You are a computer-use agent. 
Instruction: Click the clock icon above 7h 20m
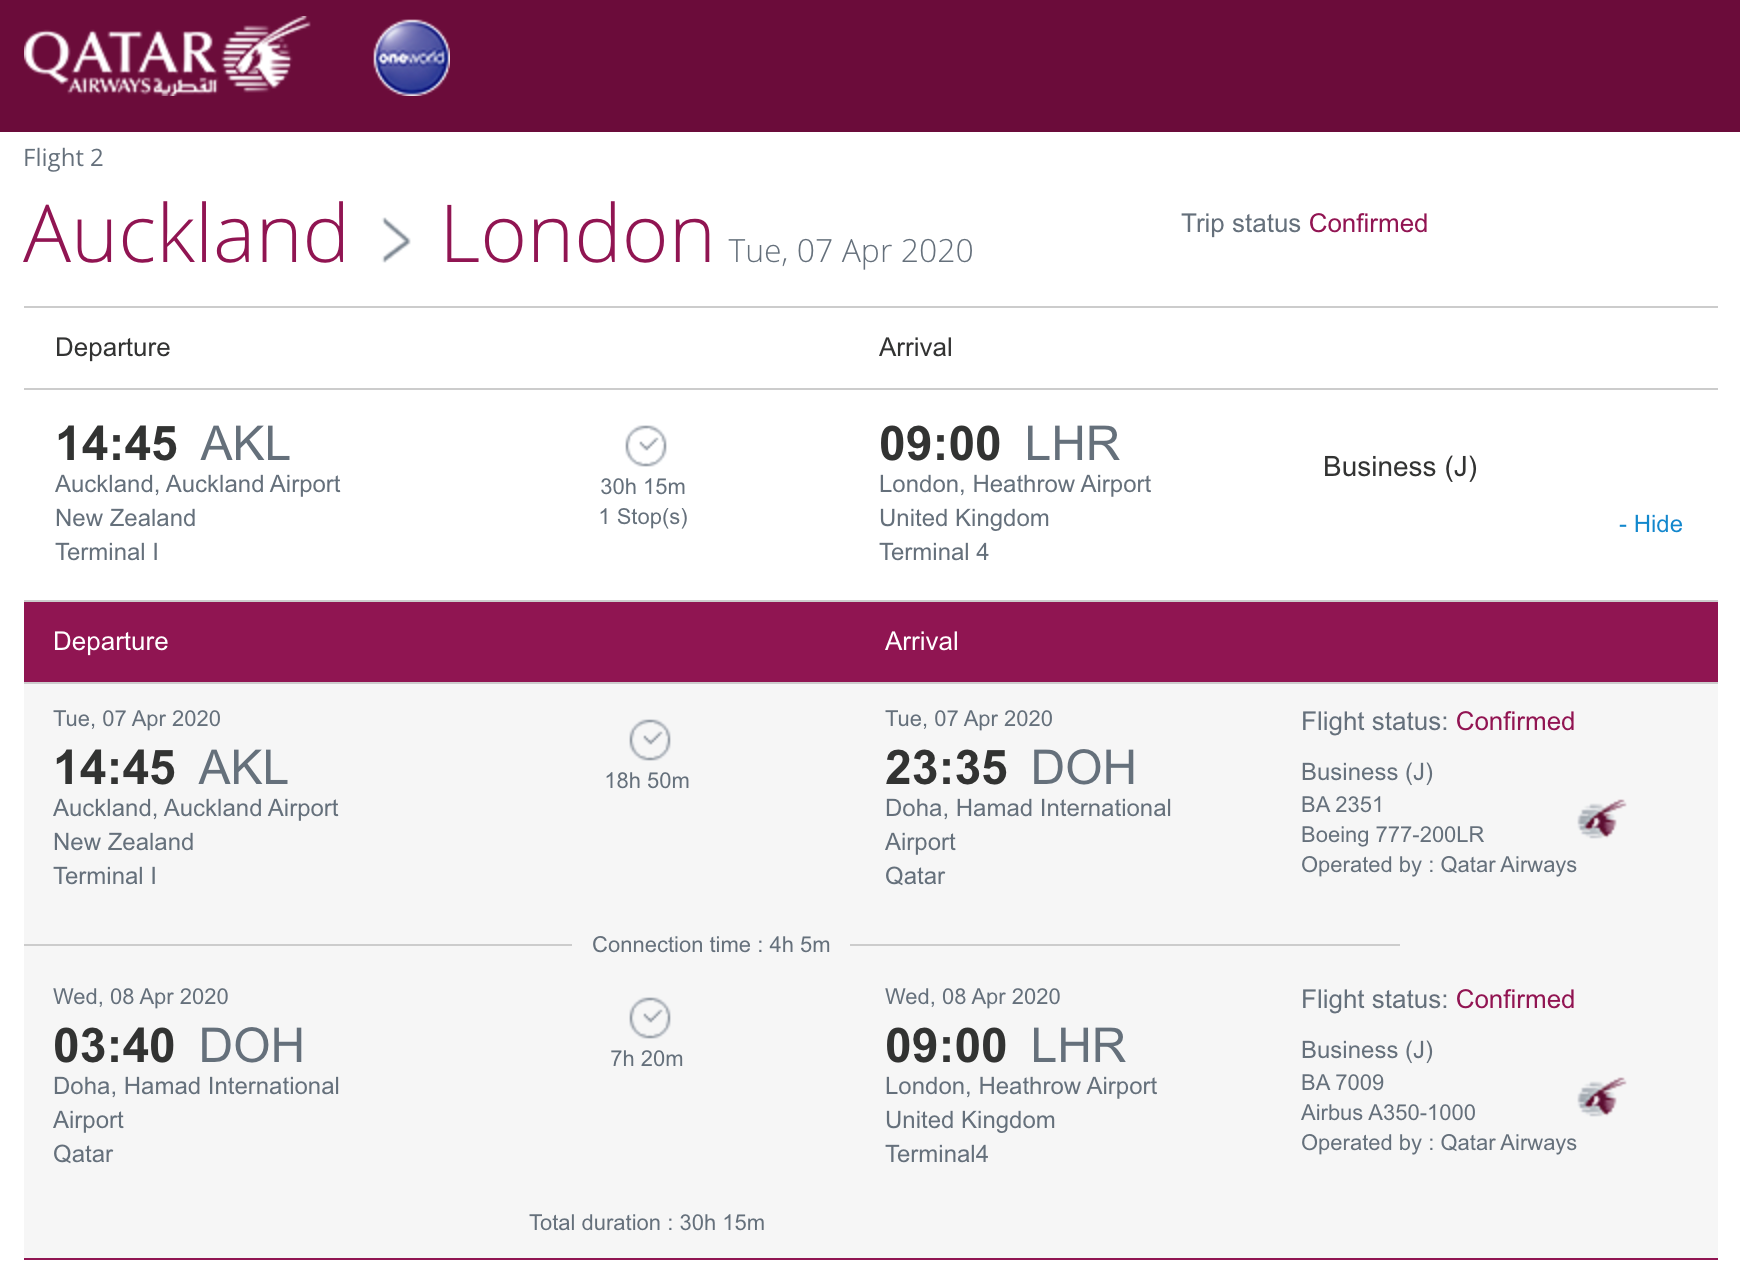(650, 1018)
